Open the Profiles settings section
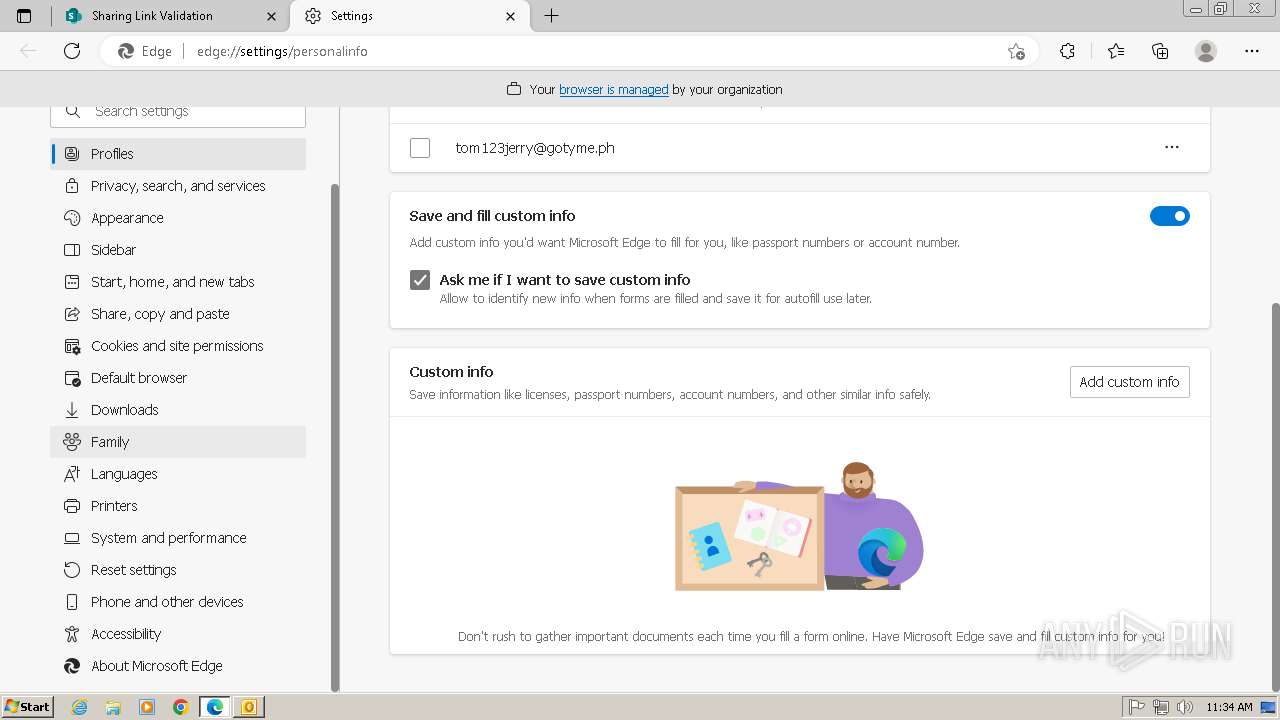Viewport: 1280px width, 720px height. pos(178,154)
